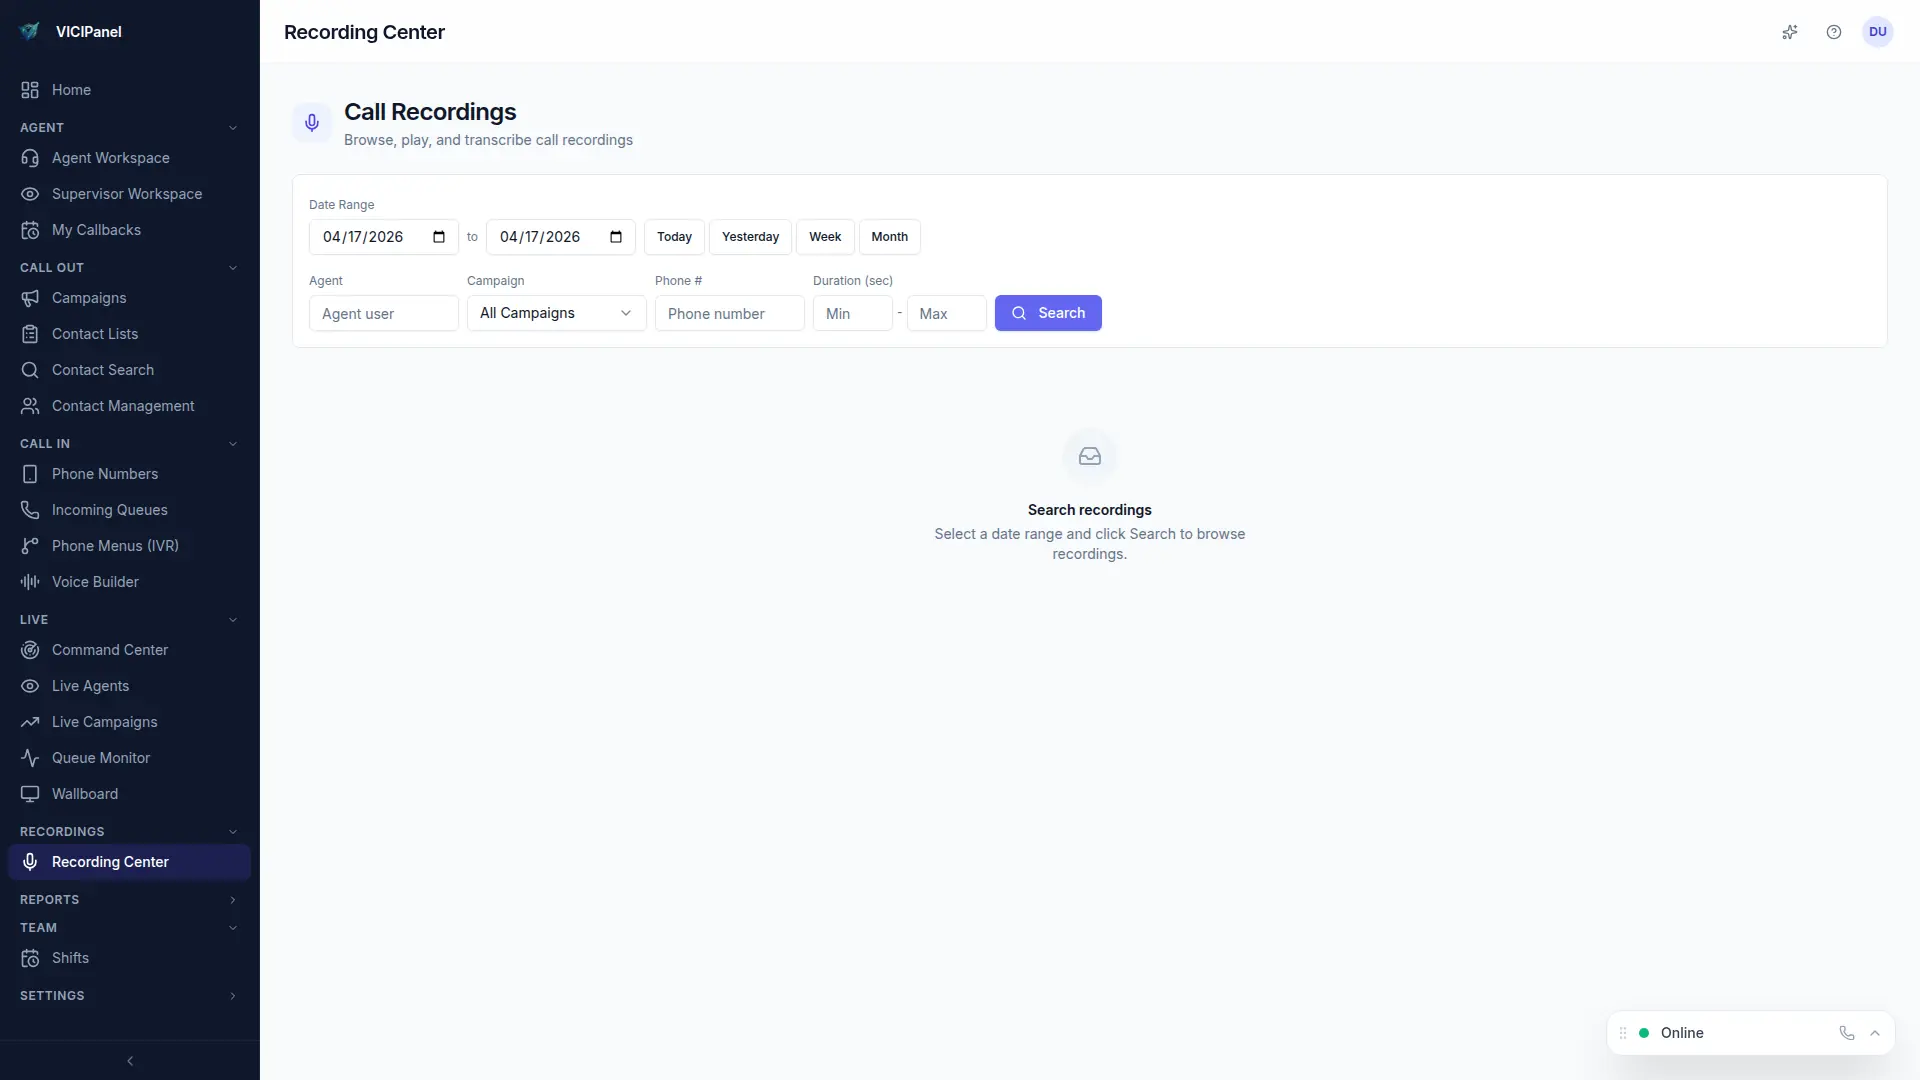The width and height of the screenshot is (1920, 1080).
Task: Select the Week date preset
Action: (825, 237)
